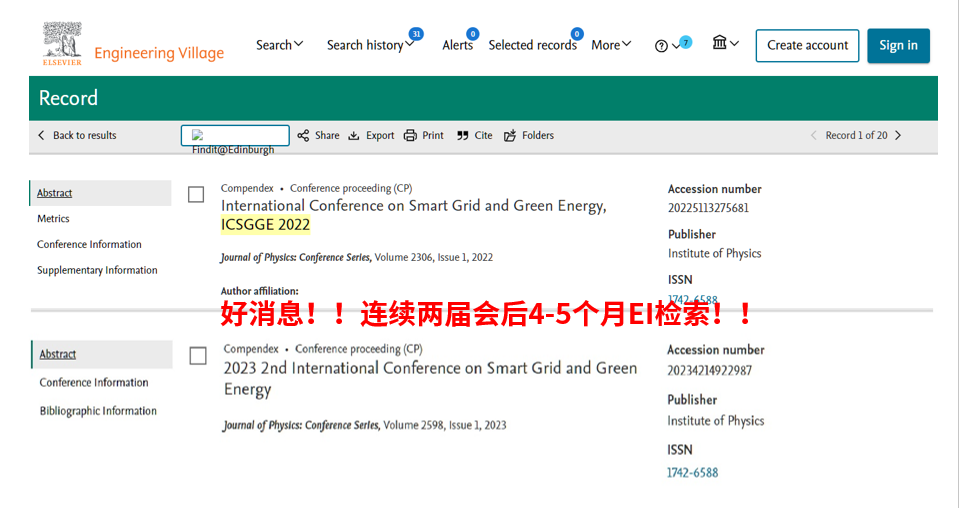Click the Share icon
Image resolution: width=959 pixels, height=508 pixels.
pyautogui.click(x=303, y=135)
